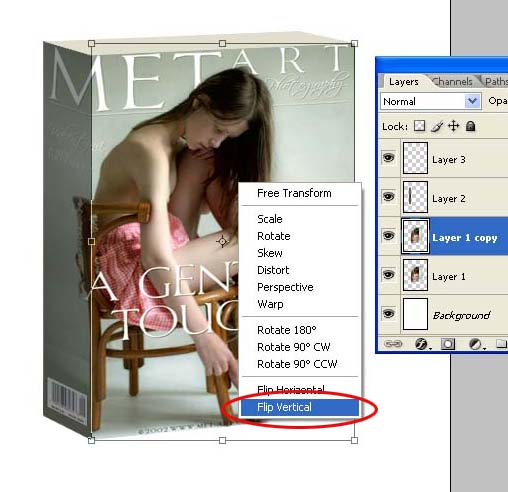Hide Layer 1 copy visibility eye
The image size is (508, 492).
click(389, 236)
